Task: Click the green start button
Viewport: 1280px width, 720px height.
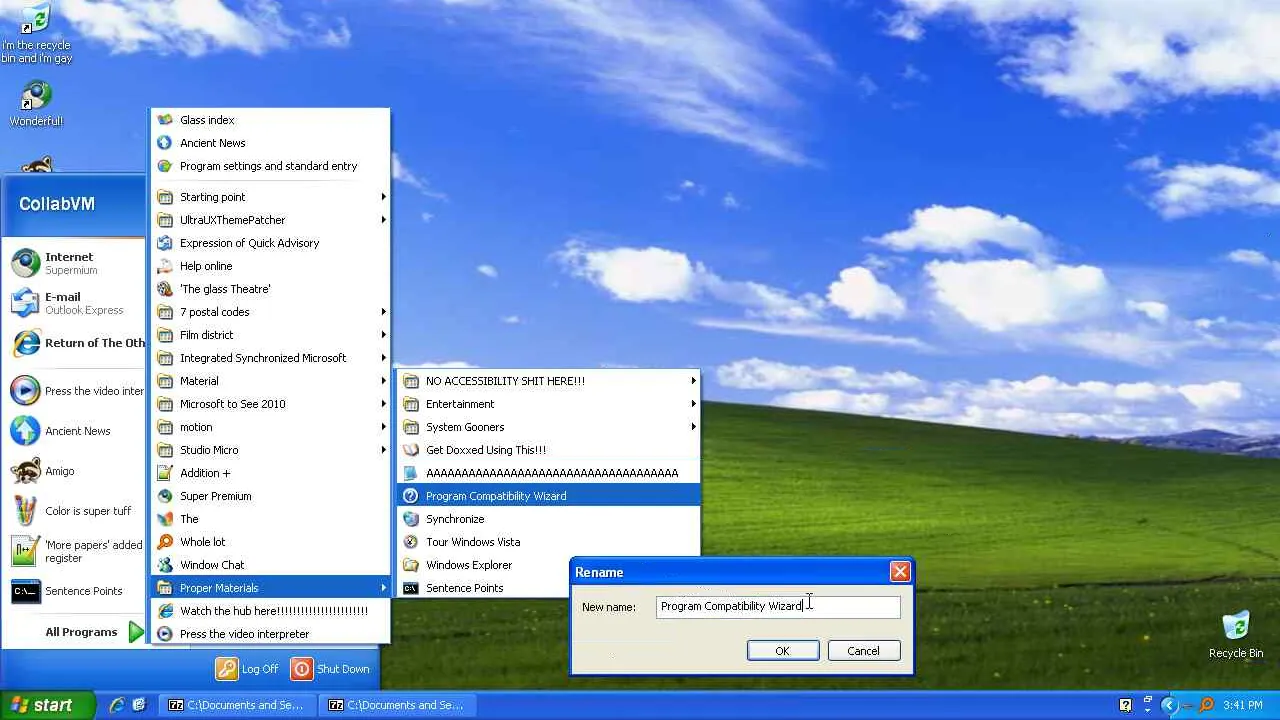Action: [47, 705]
